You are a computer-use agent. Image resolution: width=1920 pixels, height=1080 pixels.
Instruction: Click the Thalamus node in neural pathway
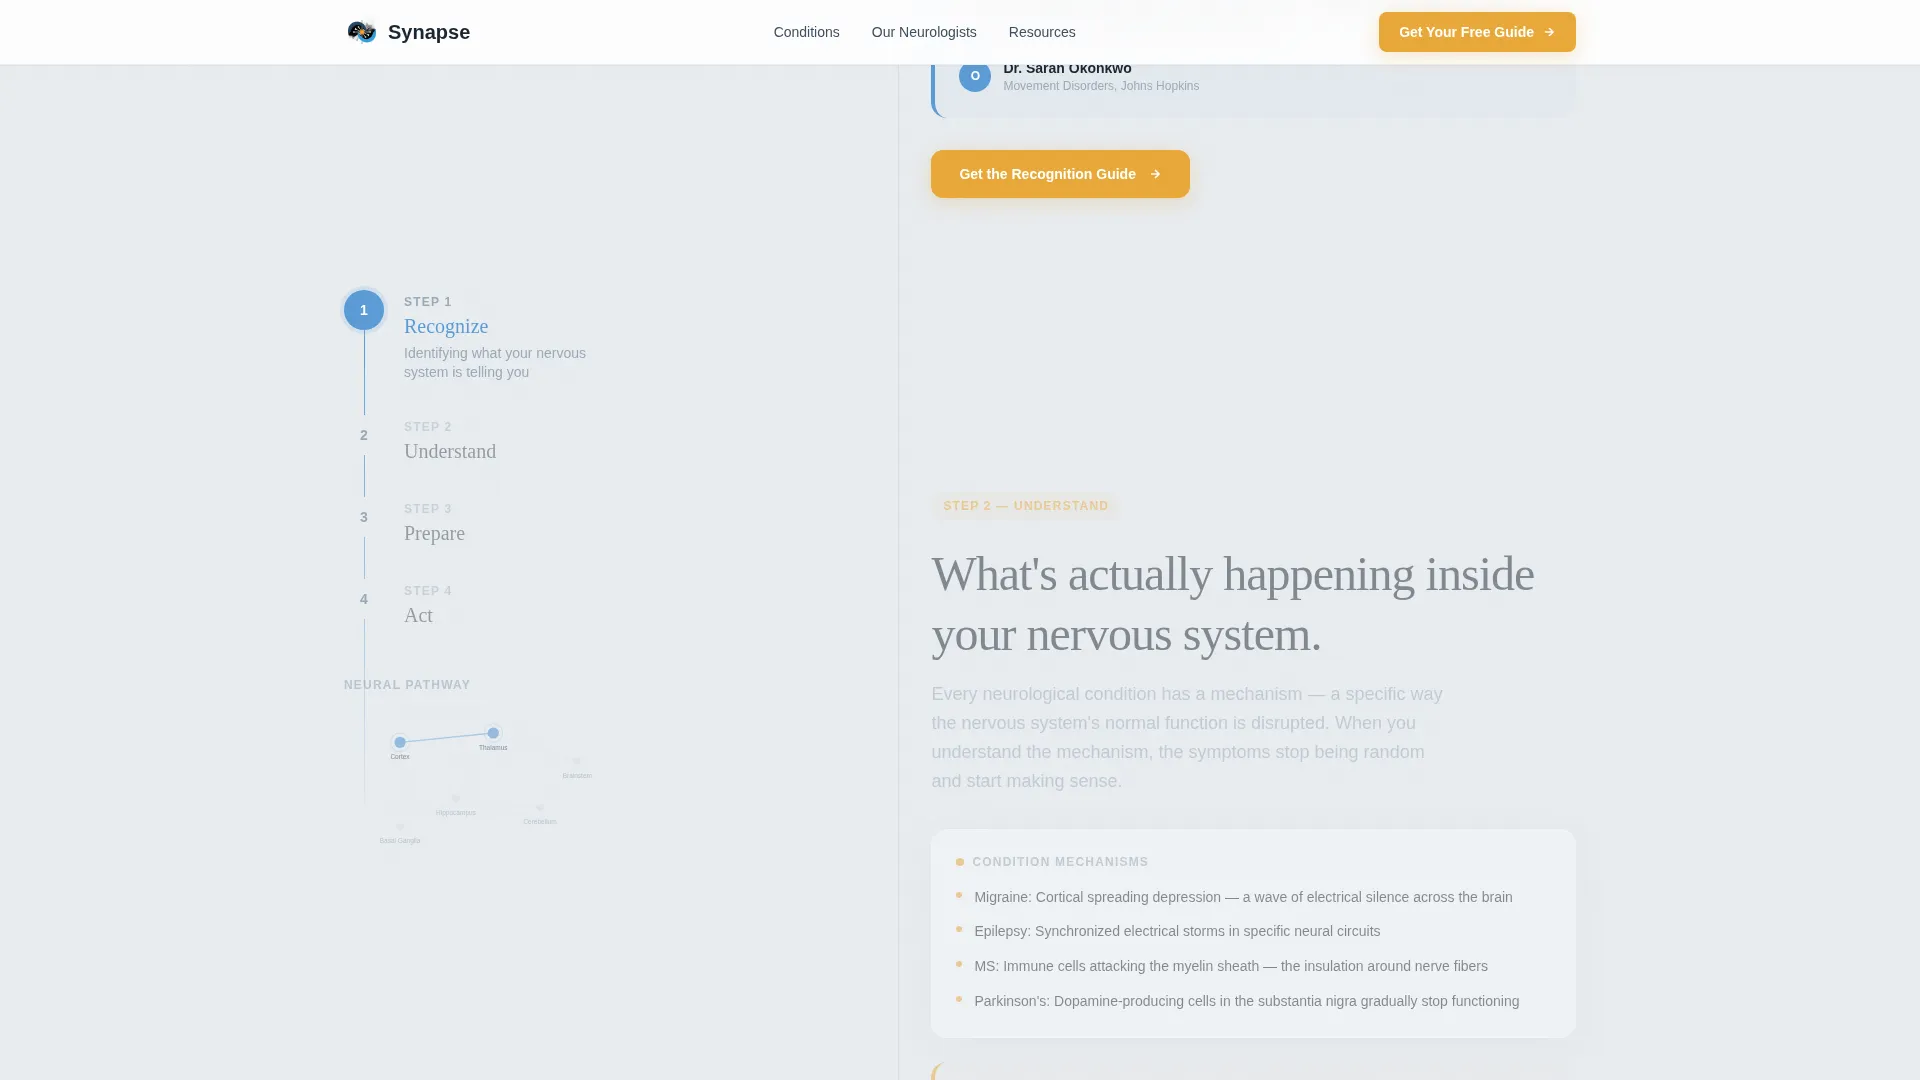tap(493, 733)
